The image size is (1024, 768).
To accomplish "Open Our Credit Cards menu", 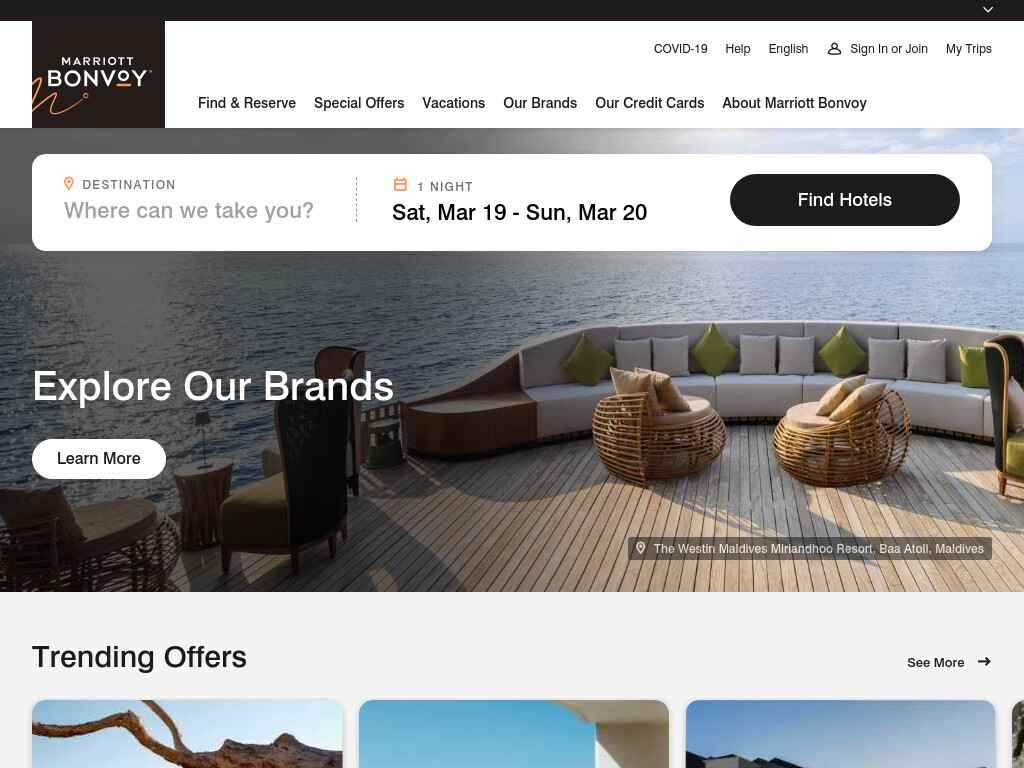I will (650, 103).
